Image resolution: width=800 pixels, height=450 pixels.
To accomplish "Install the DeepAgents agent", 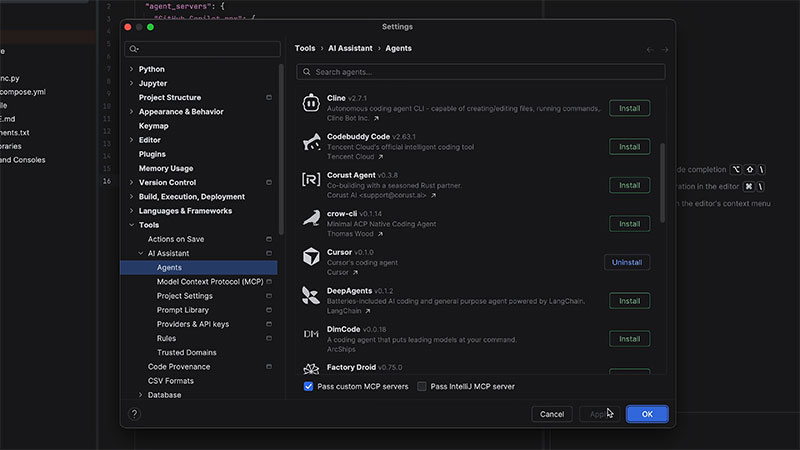I will 630,301.
